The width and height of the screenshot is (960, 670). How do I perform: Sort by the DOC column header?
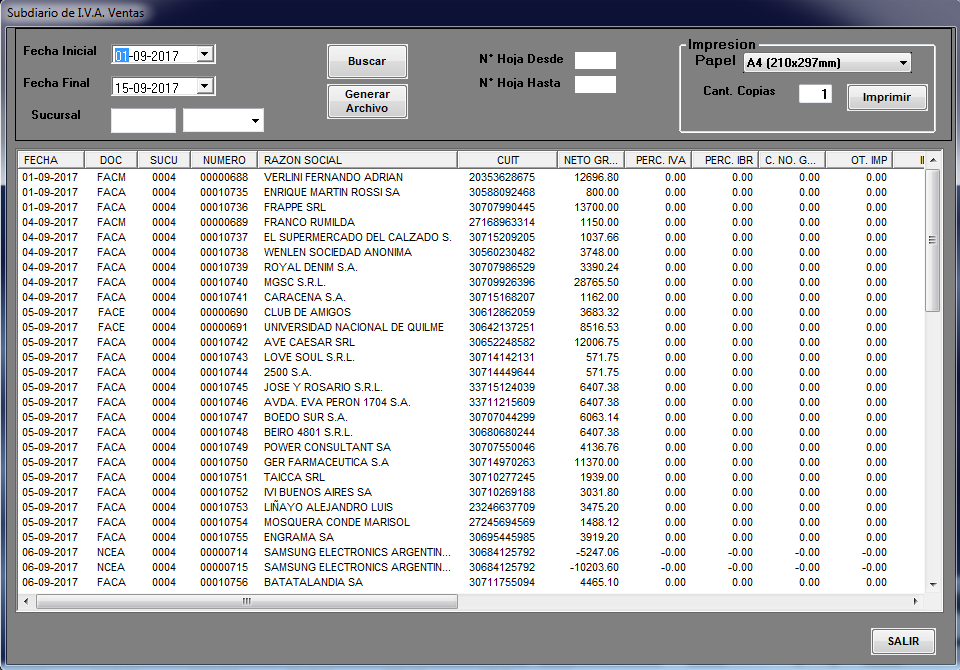tap(111, 160)
